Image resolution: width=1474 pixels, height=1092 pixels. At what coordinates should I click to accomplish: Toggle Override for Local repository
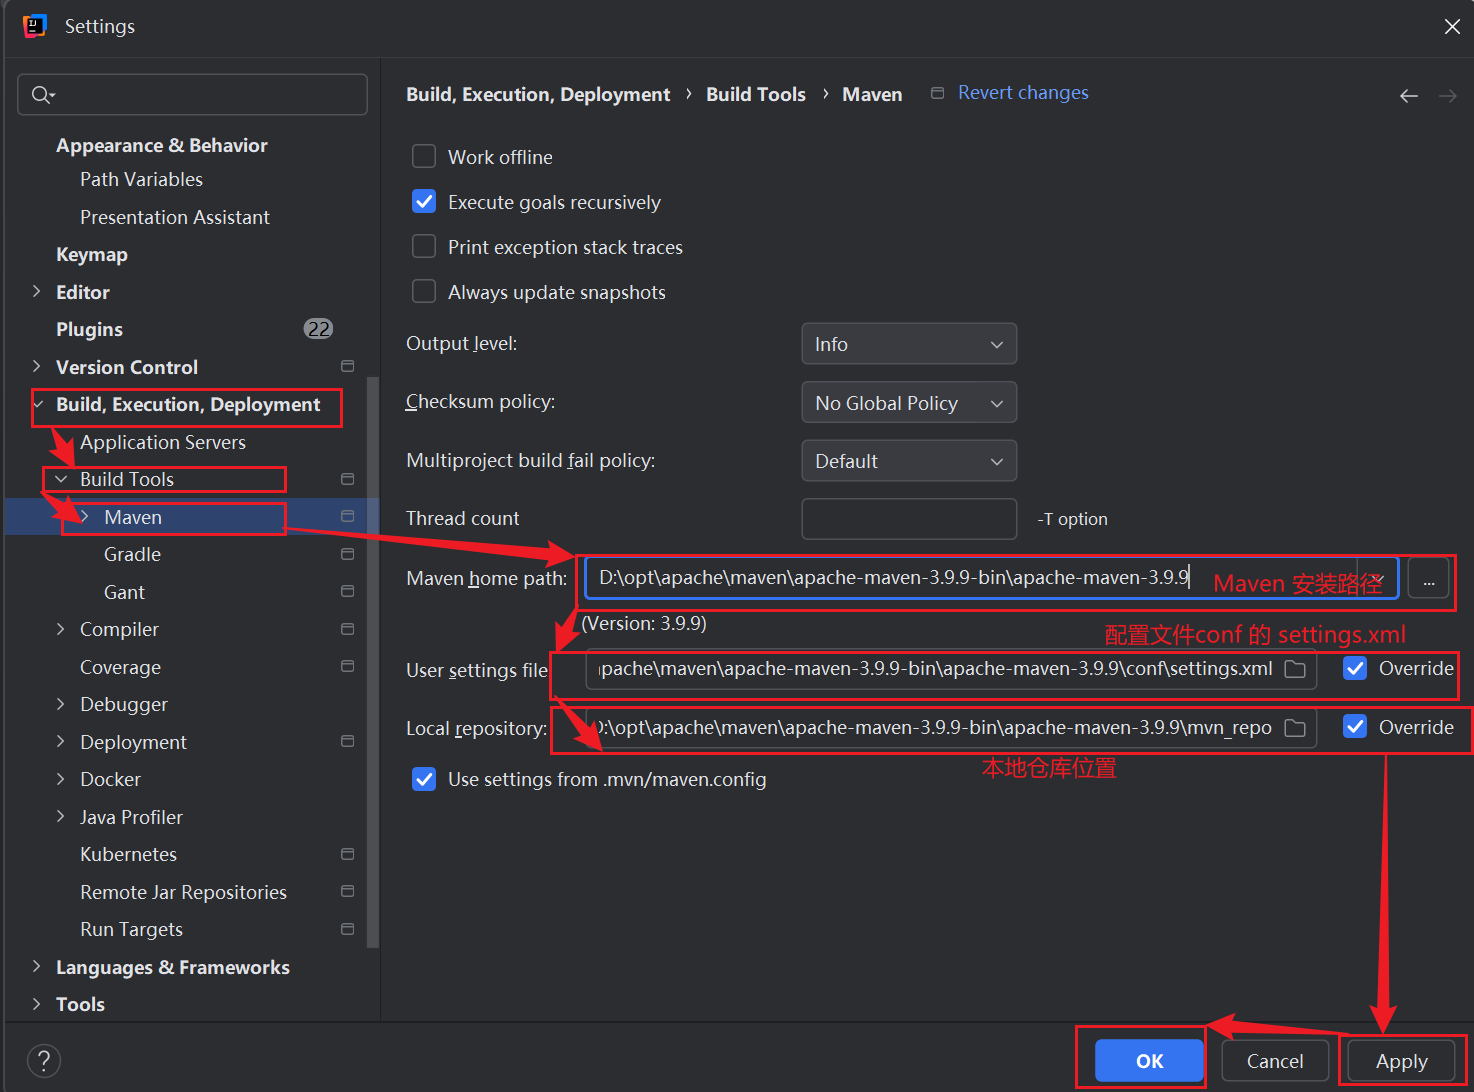(x=1355, y=727)
